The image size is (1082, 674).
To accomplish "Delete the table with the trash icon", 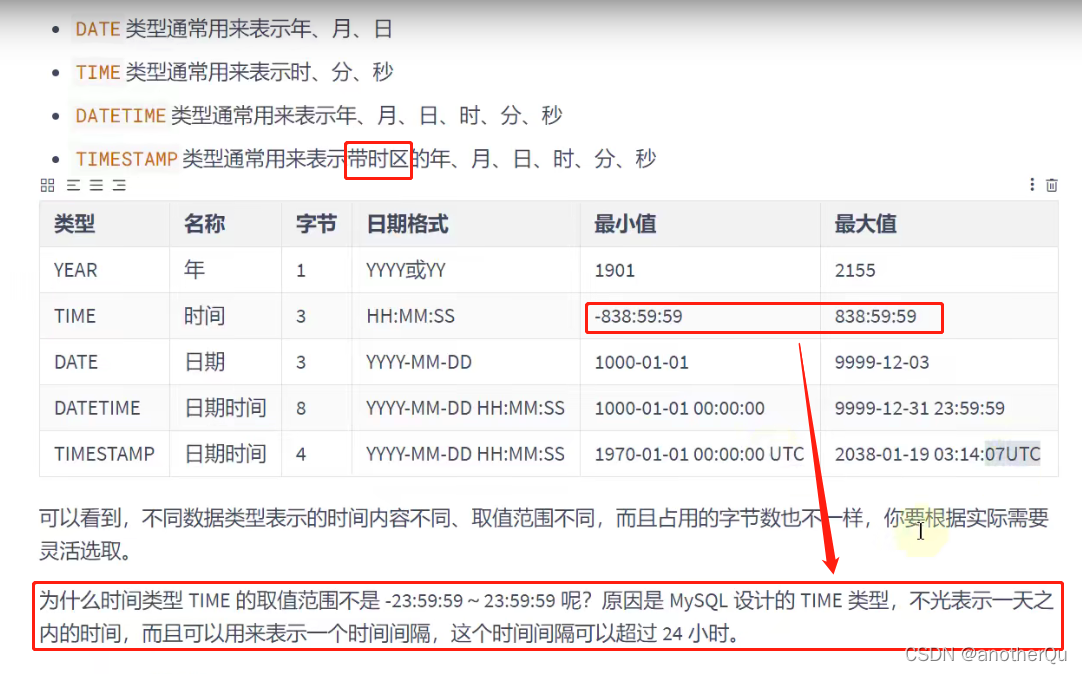I will 1052,185.
